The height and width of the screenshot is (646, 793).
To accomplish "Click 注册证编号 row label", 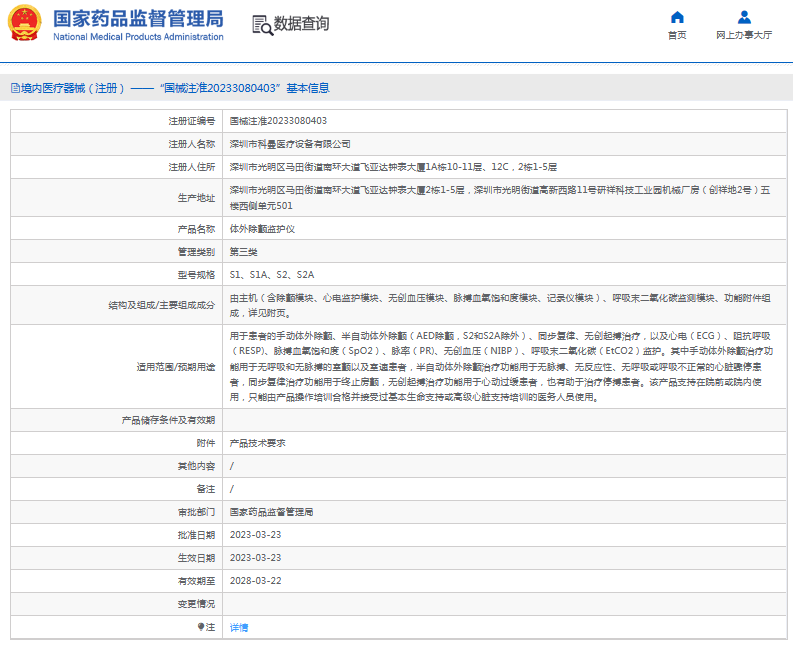I will (x=192, y=121).
